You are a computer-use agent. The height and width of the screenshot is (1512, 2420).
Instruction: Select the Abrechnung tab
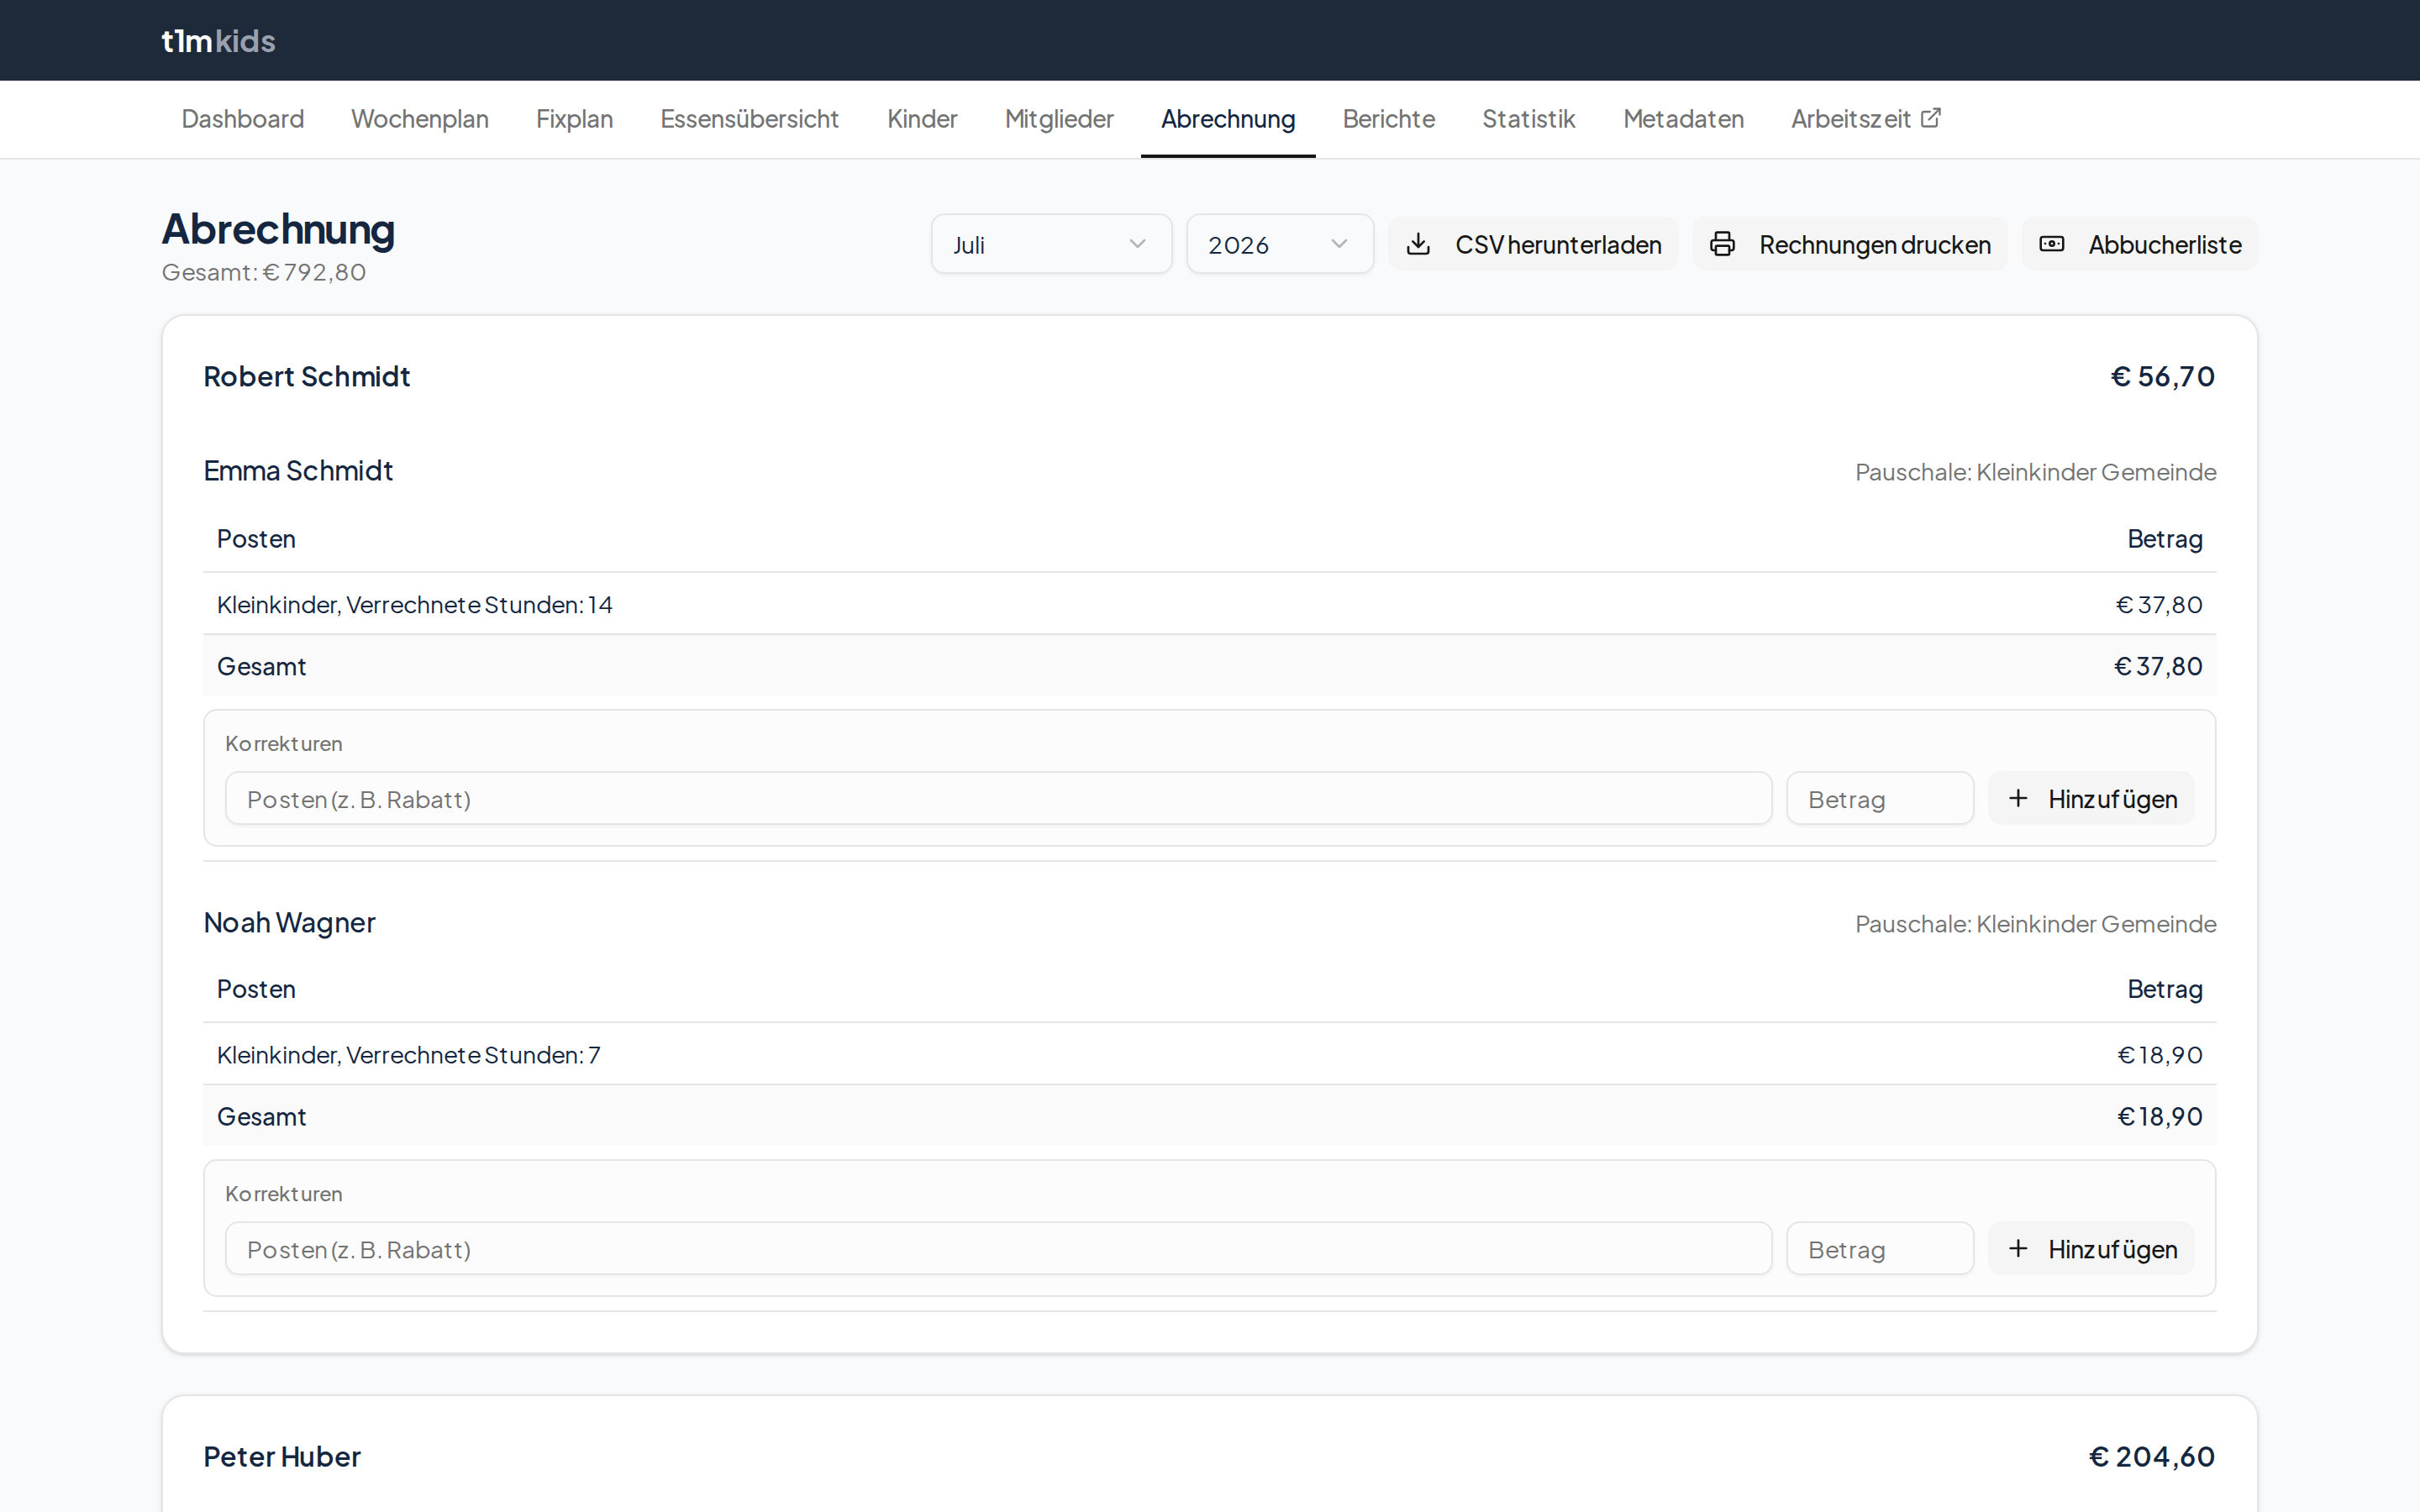[1228, 119]
